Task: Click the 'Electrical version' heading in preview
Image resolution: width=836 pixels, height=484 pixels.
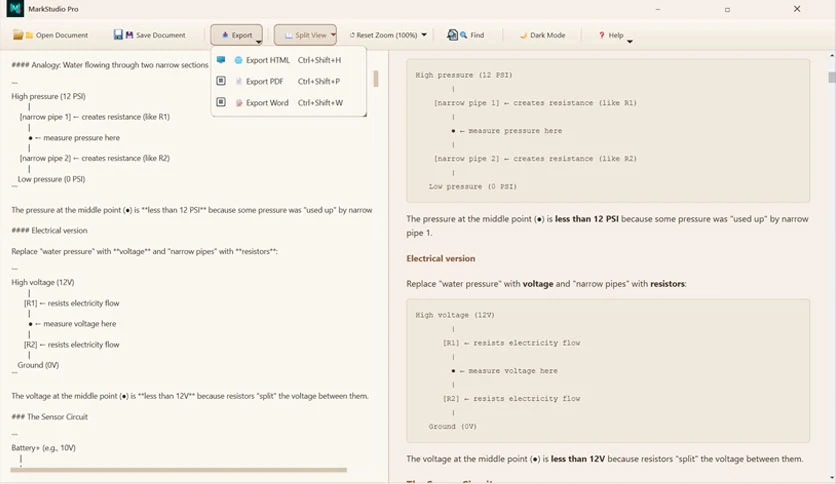Action: [440, 259]
